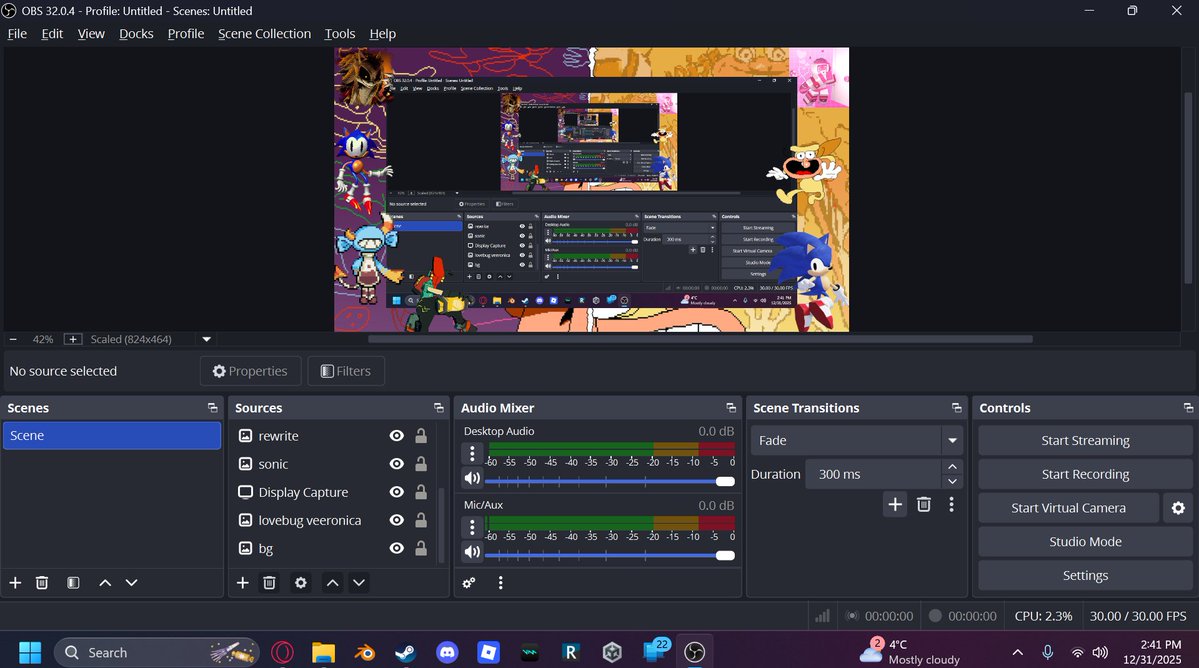Screen dimensions: 1199x668
Task: Zoom out preview with minus icon
Action: click(13, 339)
